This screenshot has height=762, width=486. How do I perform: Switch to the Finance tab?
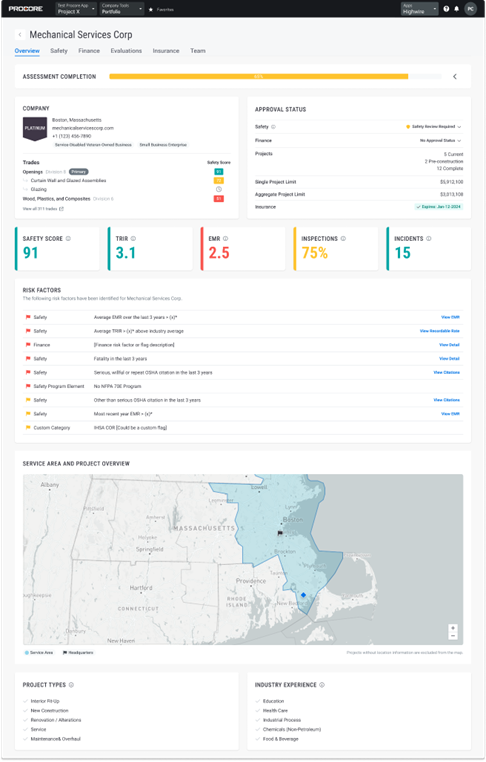89,51
